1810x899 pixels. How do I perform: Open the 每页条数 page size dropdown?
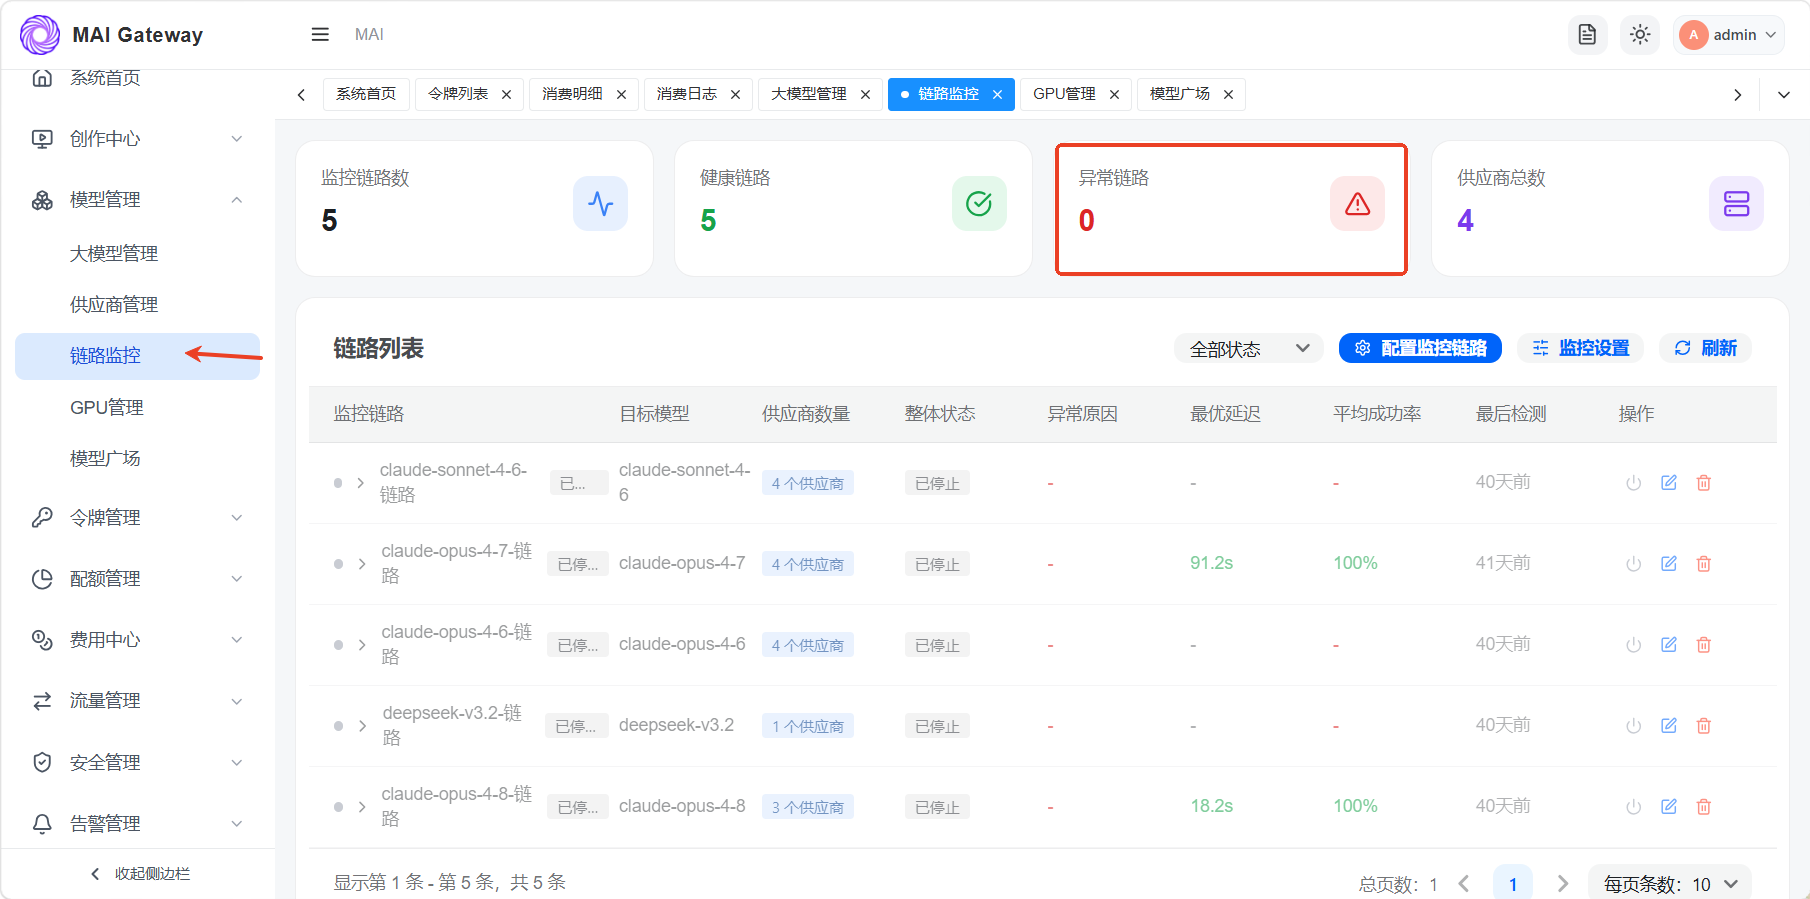click(1670, 884)
